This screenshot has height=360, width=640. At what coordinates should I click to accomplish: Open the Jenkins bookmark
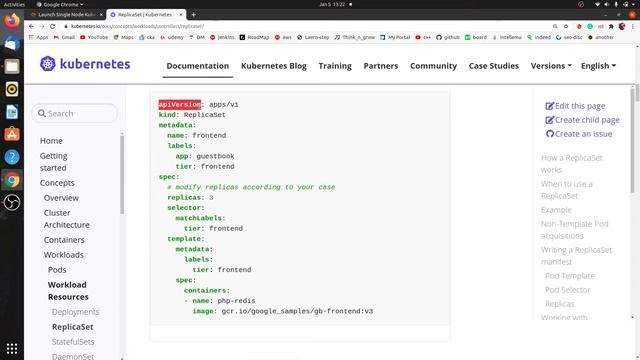(x=222, y=37)
